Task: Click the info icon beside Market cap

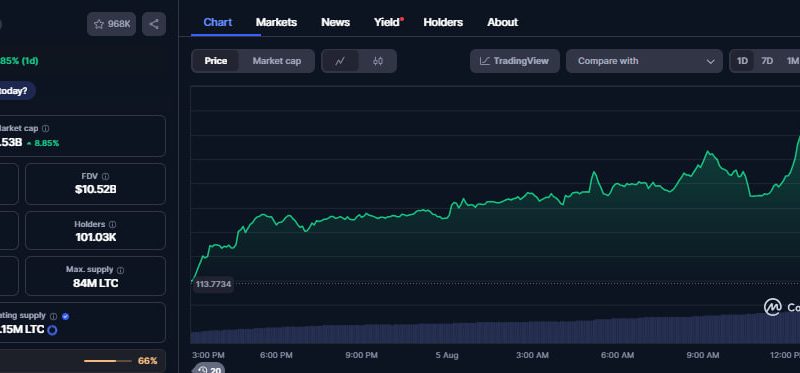Action: pyautogui.click(x=45, y=129)
